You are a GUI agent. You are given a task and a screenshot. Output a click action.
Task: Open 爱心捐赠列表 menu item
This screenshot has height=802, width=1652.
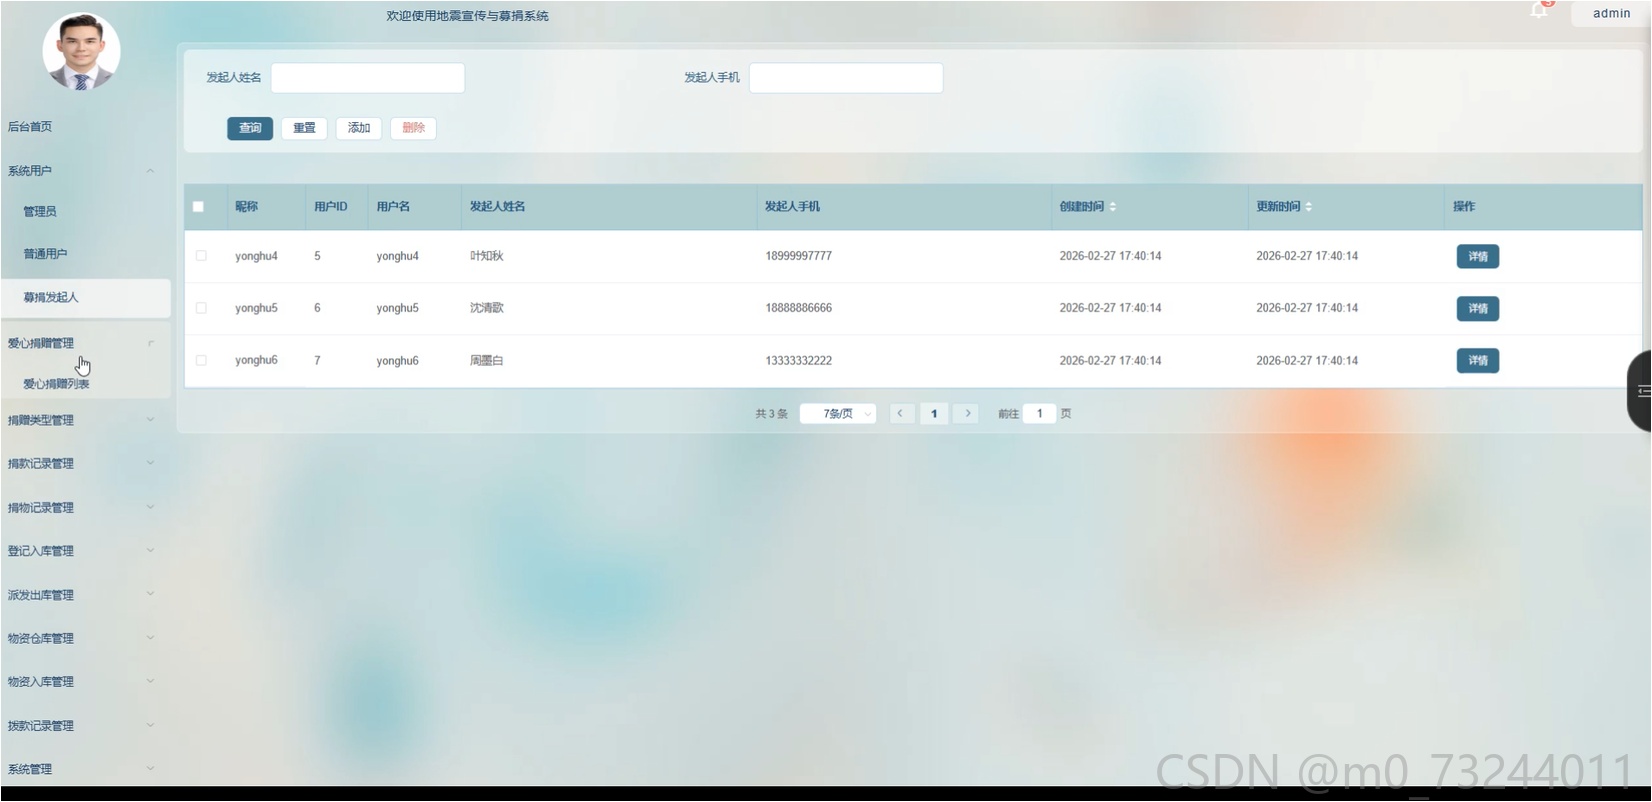pos(57,384)
